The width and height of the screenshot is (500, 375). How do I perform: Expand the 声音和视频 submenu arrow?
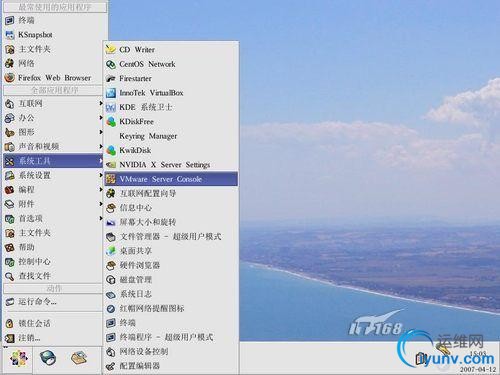coord(100,146)
